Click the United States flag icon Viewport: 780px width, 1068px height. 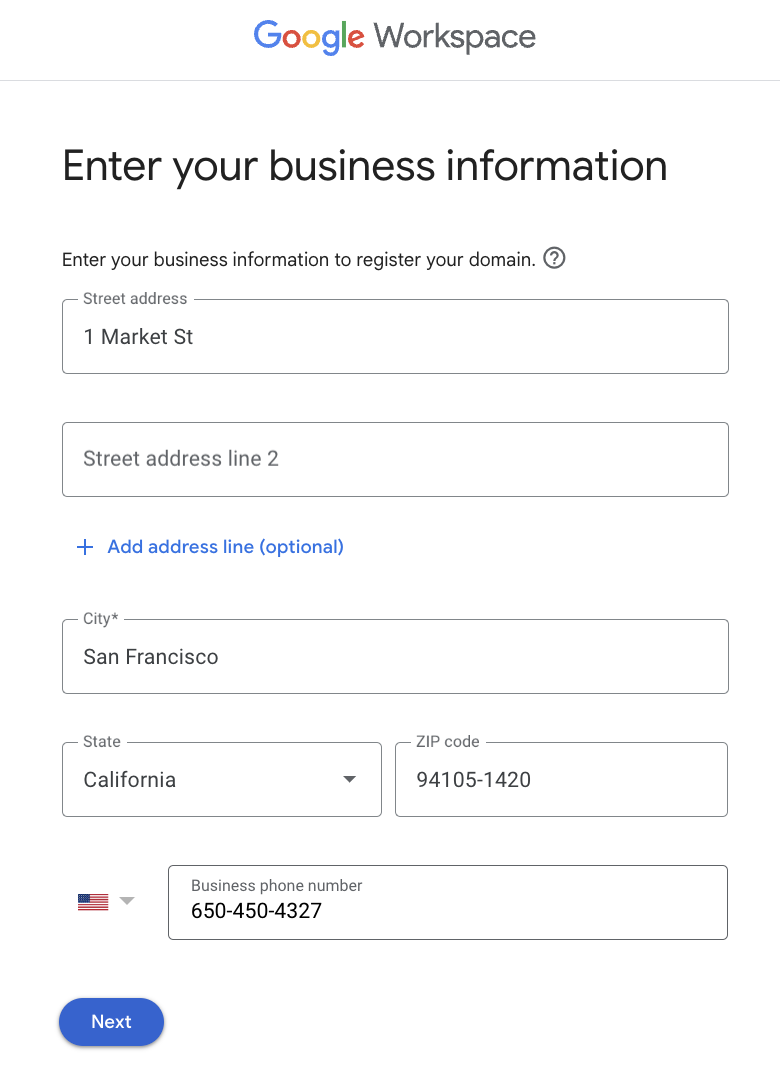93,902
